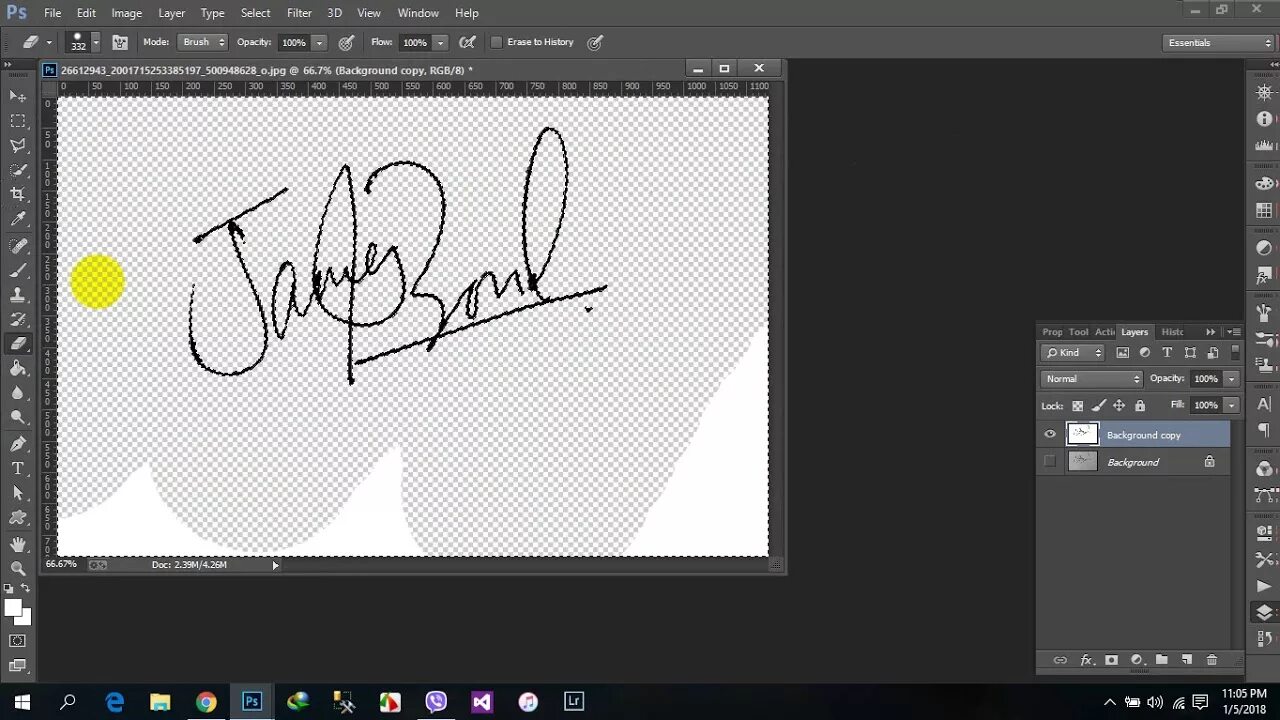Screen dimensions: 1280x720
Task: Open eraser Mode dropdown (Brush)
Action: (x=203, y=42)
